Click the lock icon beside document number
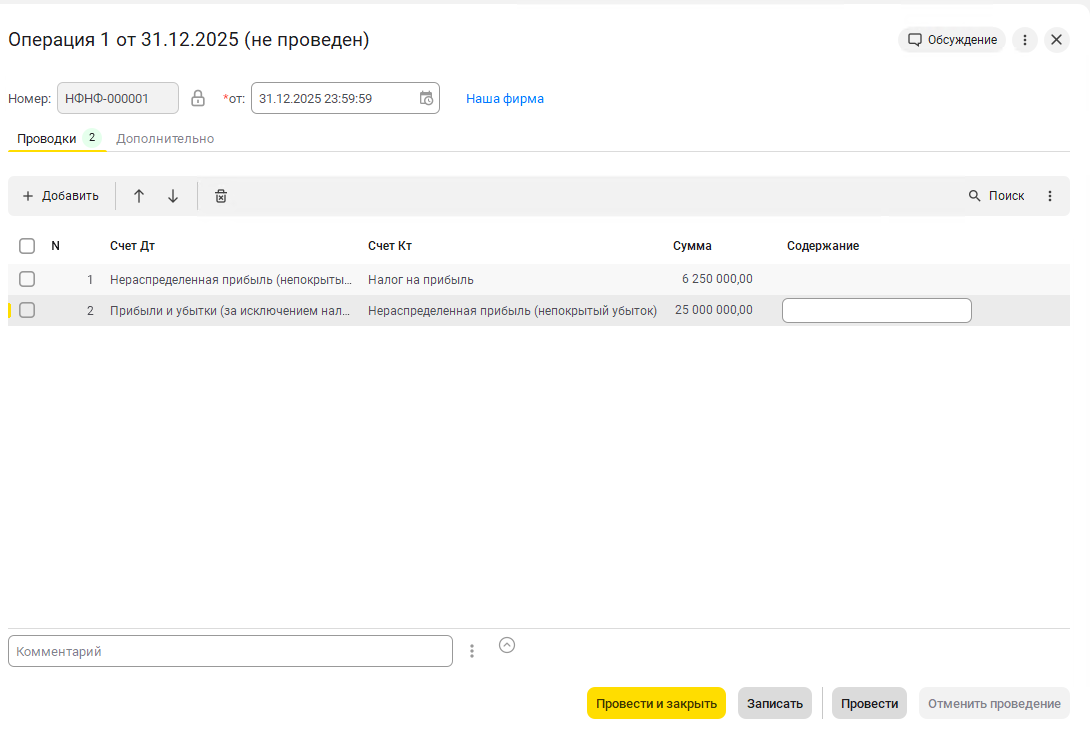The height and width of the screenshot is (737, 1090). pos(198,98)
